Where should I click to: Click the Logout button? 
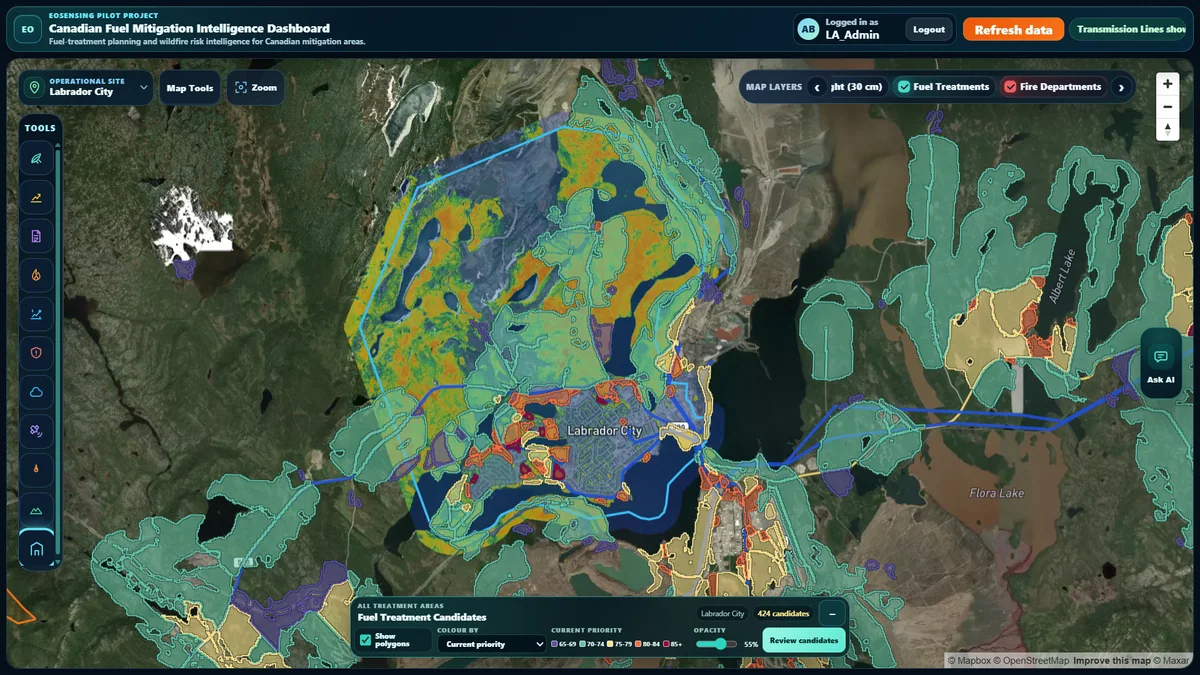(929, 29)
